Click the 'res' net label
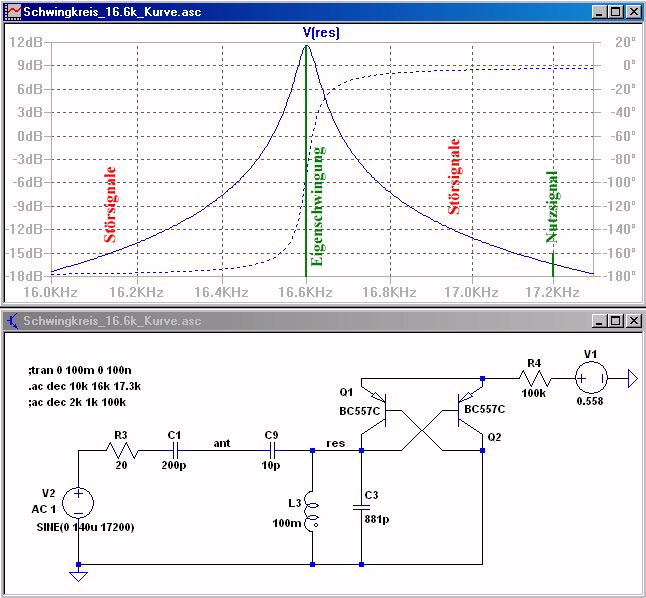 click(x=335, y=443)
